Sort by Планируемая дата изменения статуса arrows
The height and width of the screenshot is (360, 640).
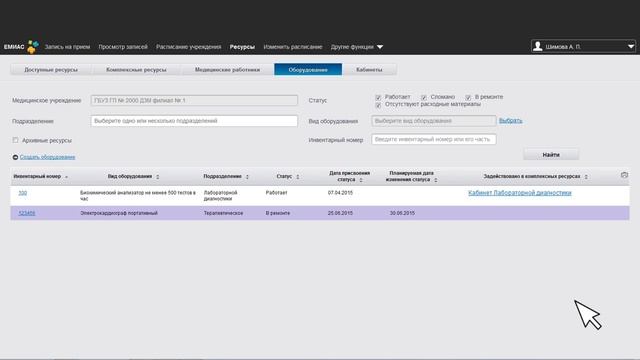[x=436, y=180]
